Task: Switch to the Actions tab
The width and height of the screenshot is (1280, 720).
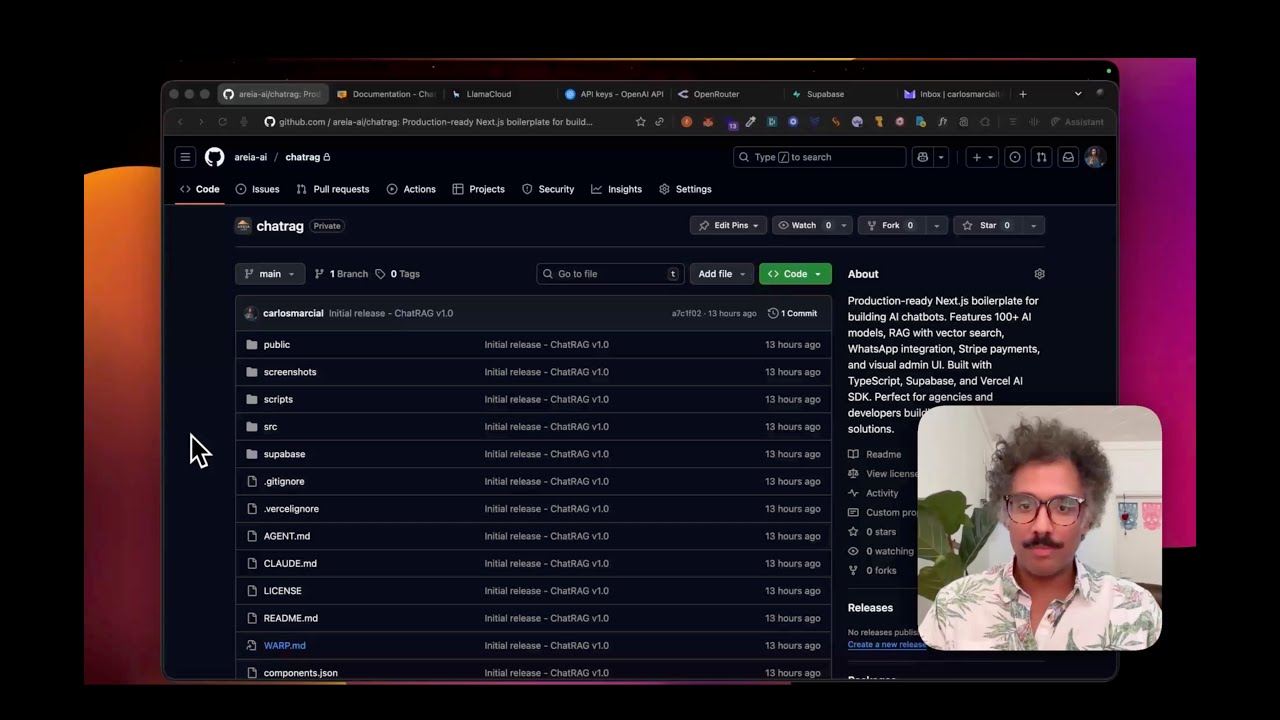Action: 411,189
